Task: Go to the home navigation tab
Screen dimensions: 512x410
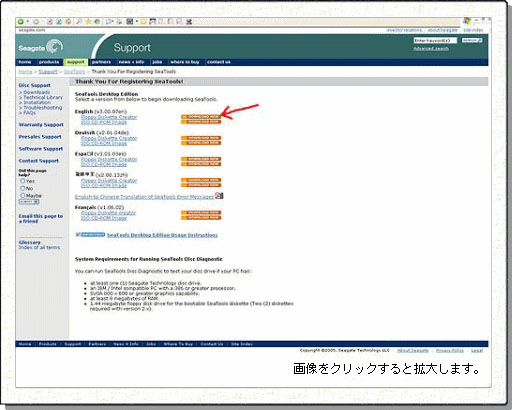Action: [25, 62]
